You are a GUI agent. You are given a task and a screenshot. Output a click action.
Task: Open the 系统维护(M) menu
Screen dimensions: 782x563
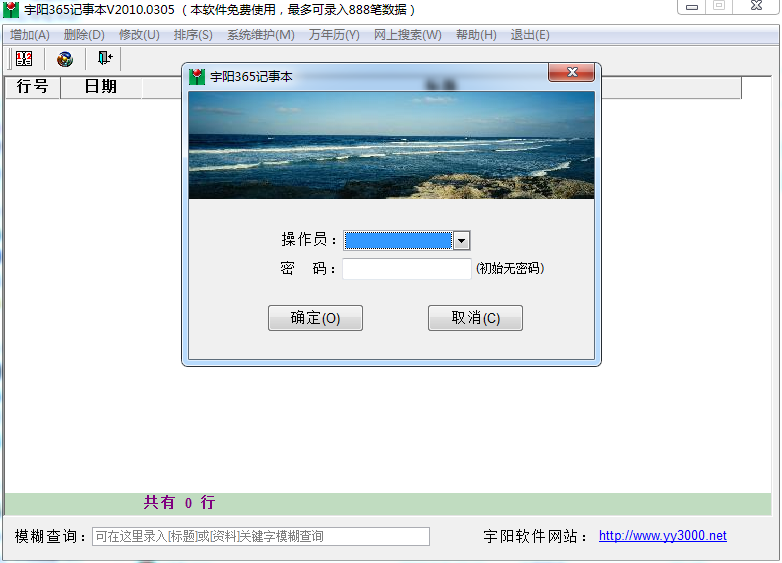(x=261, y=35)
